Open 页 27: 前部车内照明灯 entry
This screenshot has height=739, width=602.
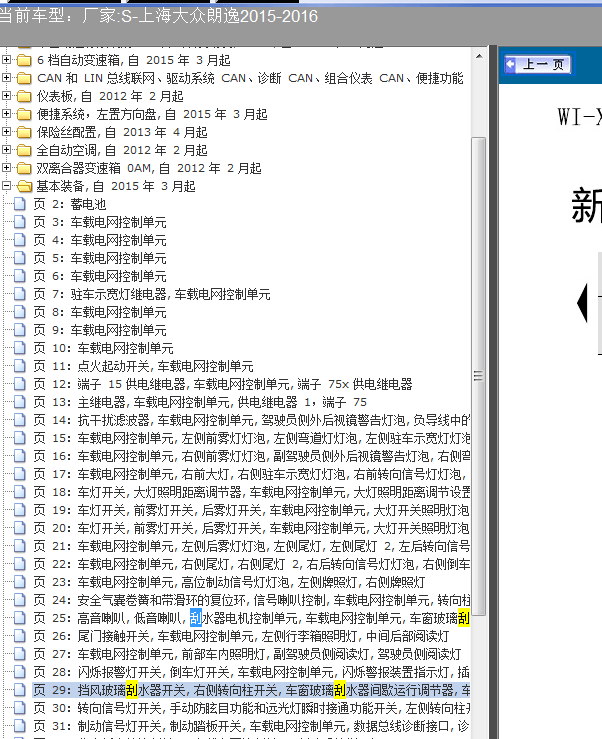(247, 654)
